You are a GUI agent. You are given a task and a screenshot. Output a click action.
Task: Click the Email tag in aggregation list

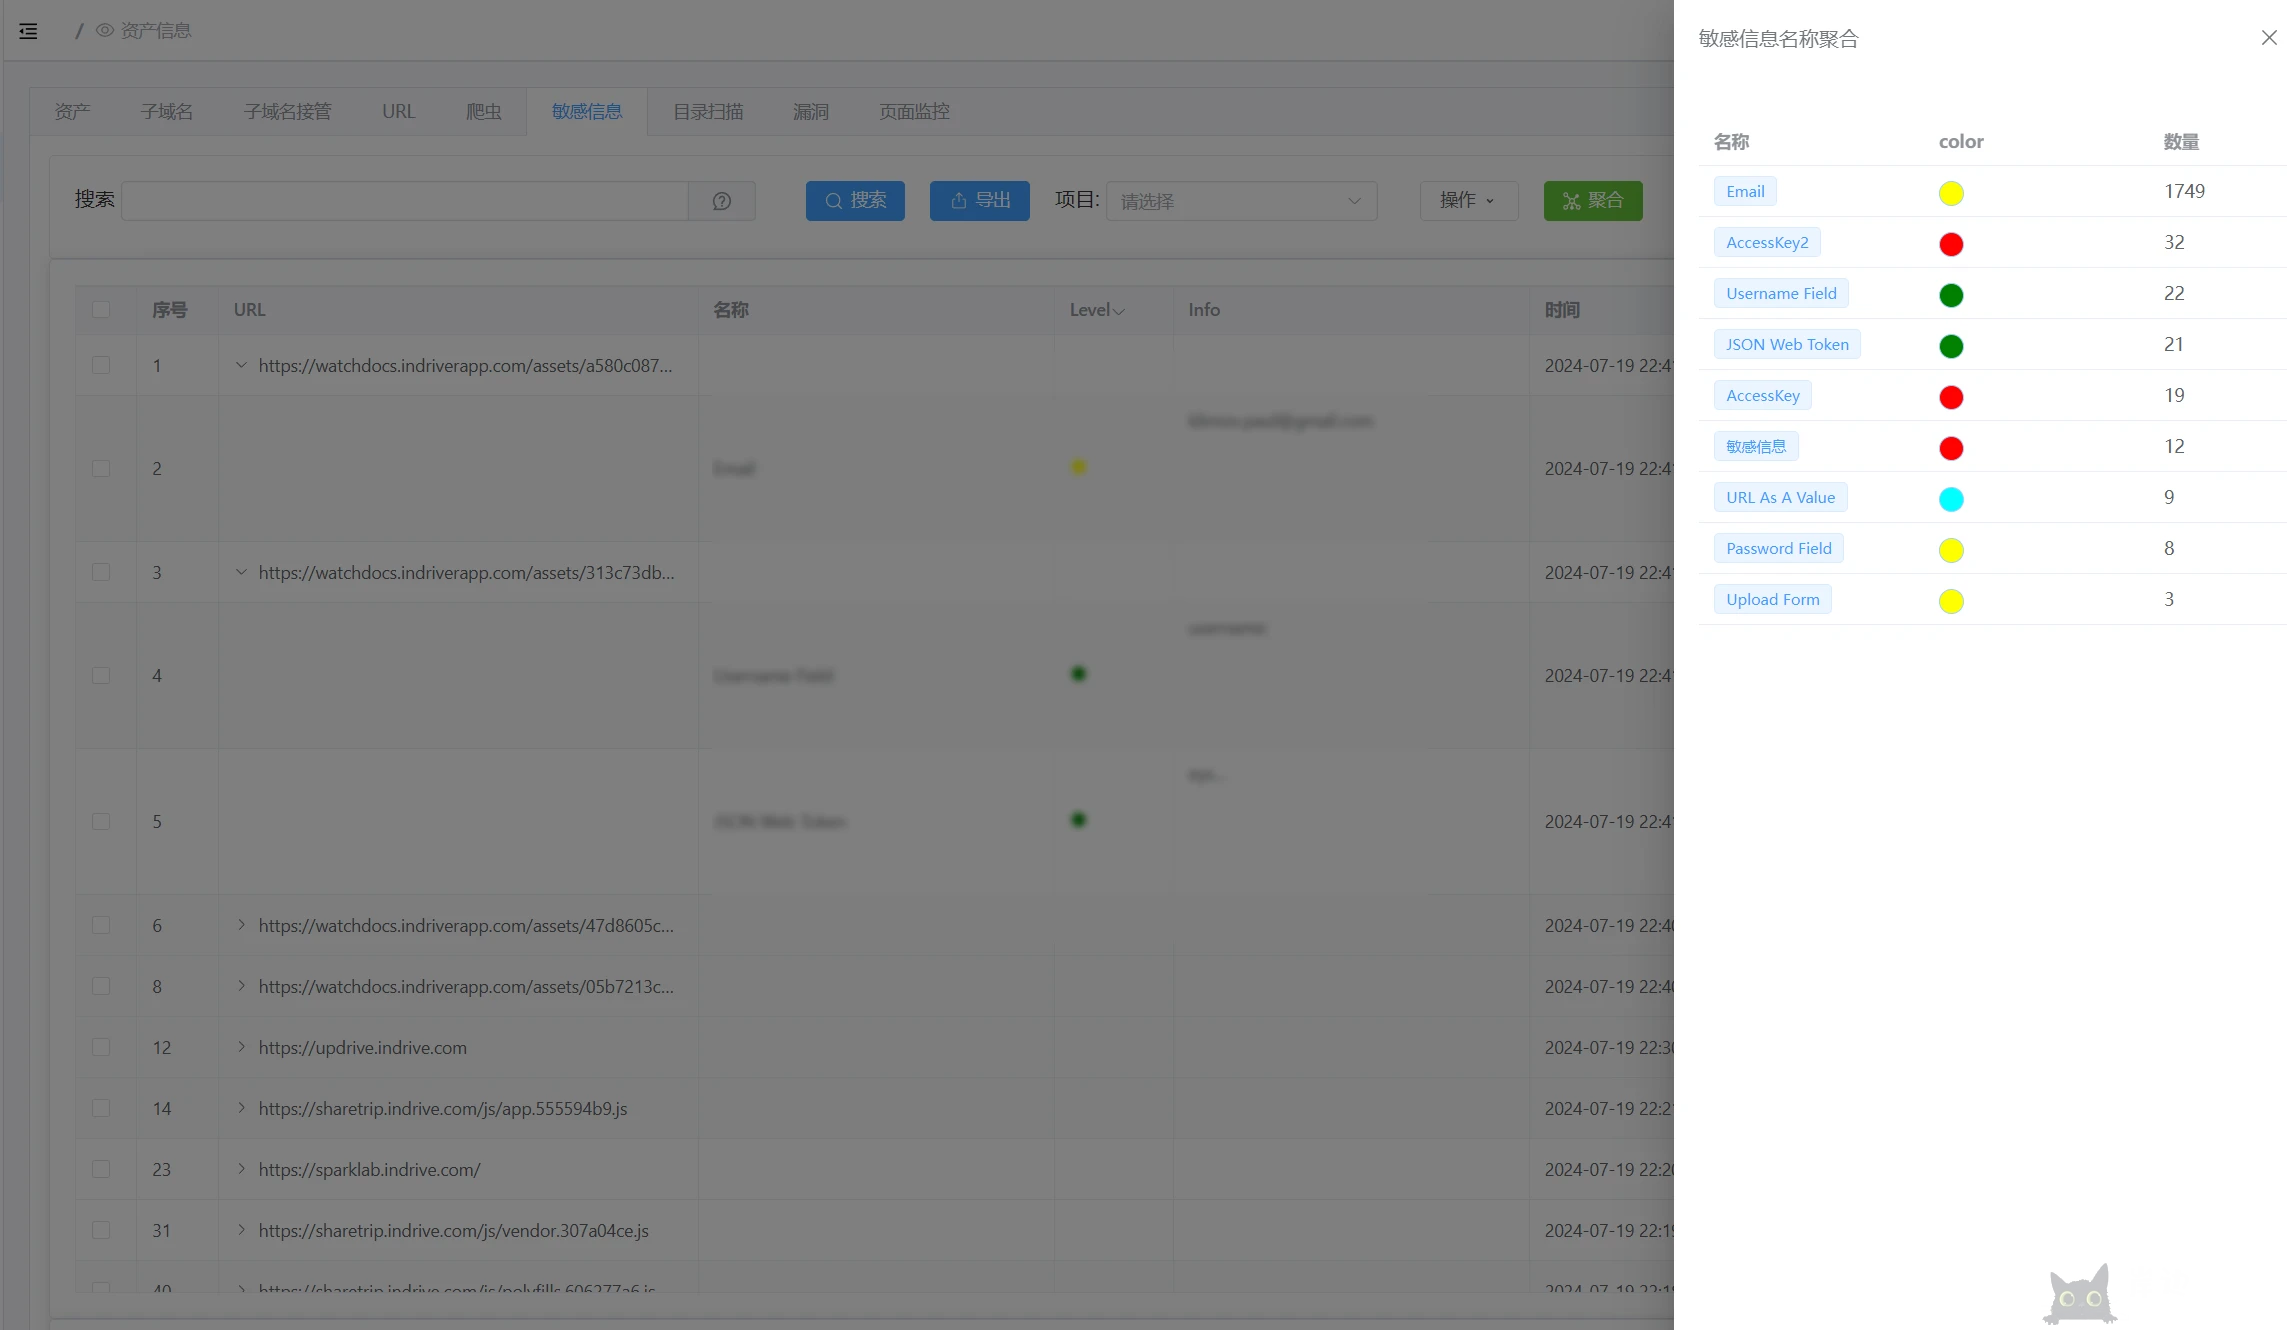(1744, 192)
